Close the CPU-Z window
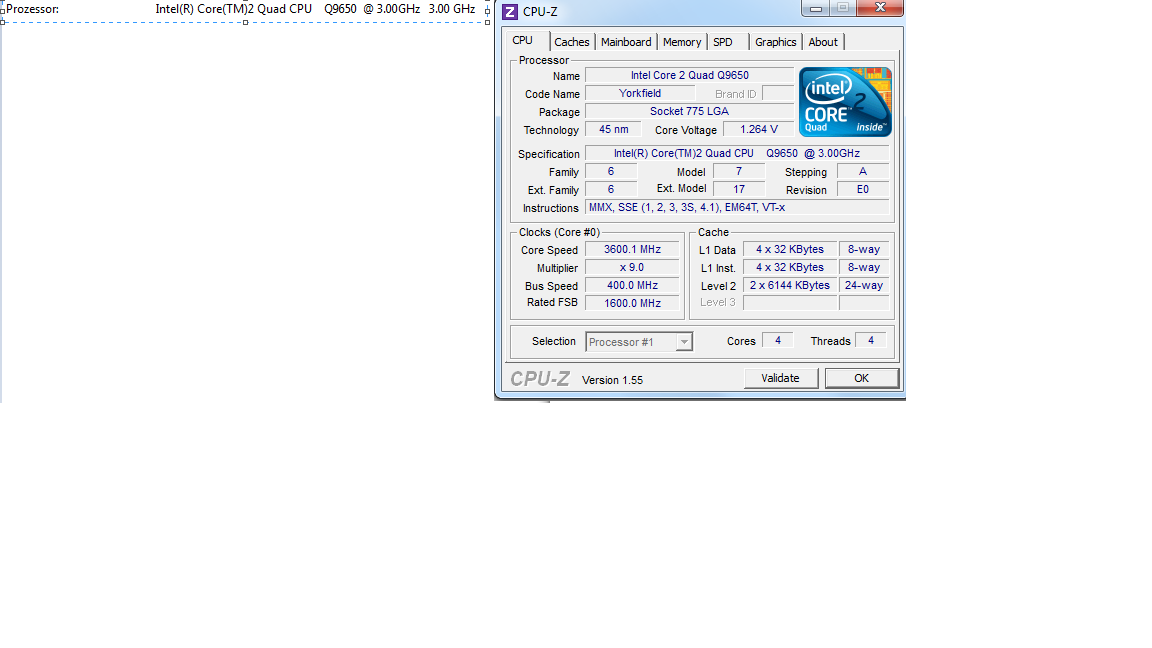Screen dimensions: 1152x648 [x=880, y=7]
